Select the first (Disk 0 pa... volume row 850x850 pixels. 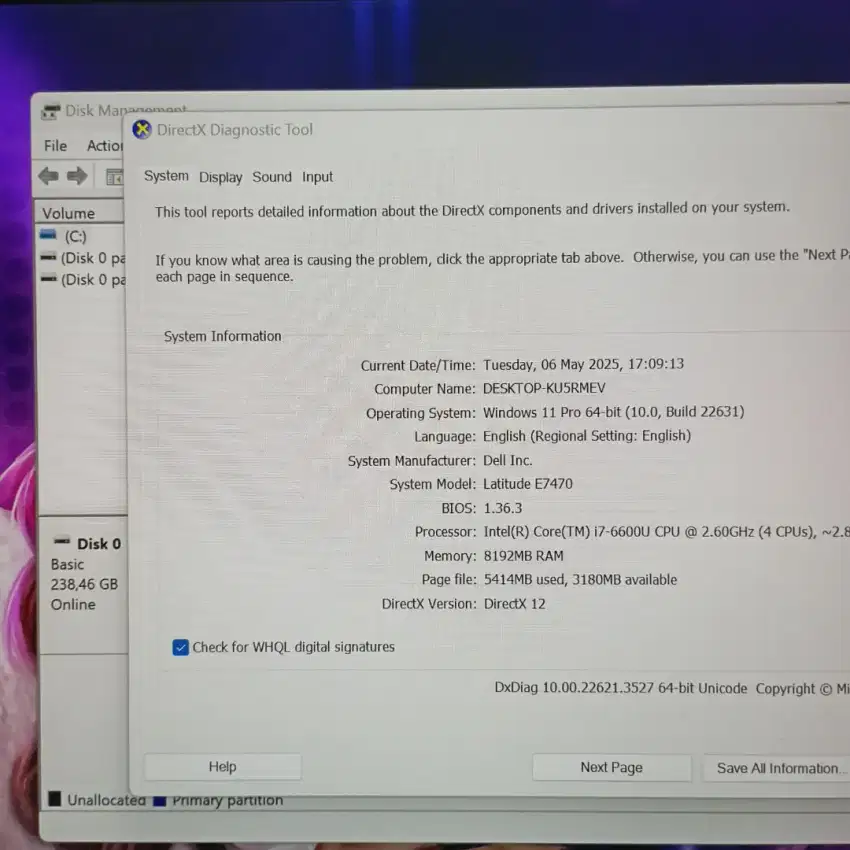83,258
